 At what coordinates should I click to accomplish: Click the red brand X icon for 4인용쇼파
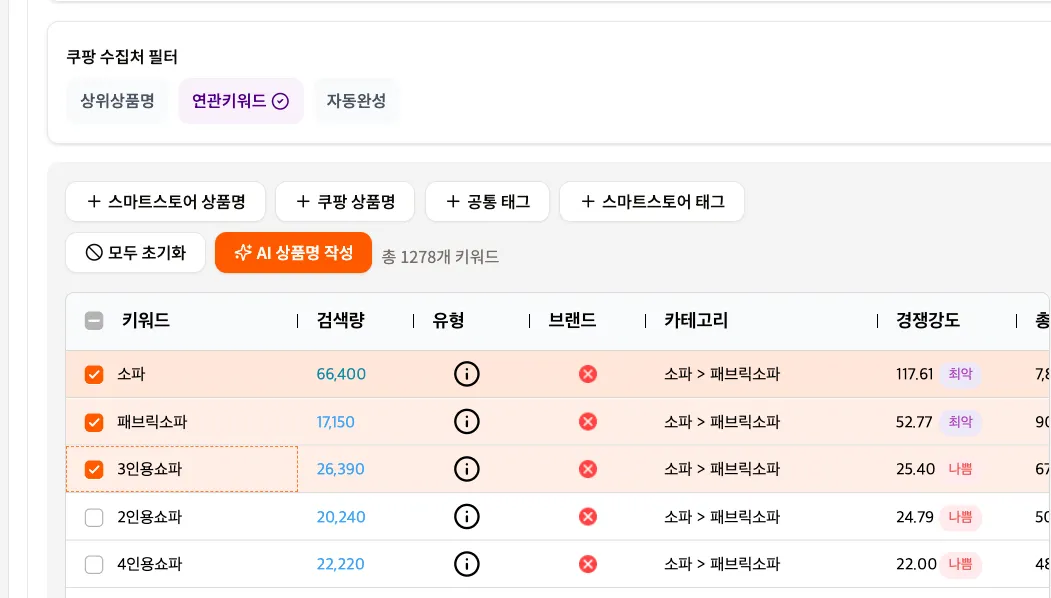[x=588, y=564]
